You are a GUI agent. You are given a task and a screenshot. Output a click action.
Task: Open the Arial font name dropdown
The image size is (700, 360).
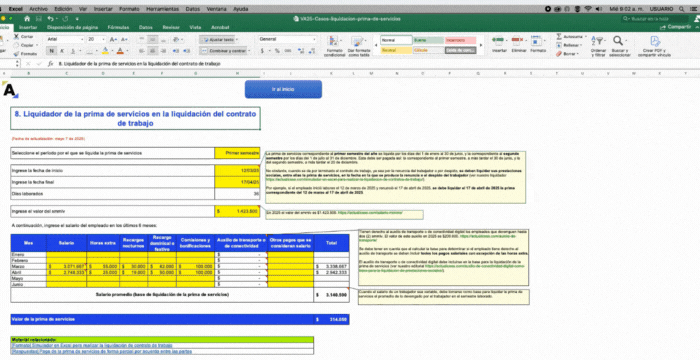[x=81, y=39]
